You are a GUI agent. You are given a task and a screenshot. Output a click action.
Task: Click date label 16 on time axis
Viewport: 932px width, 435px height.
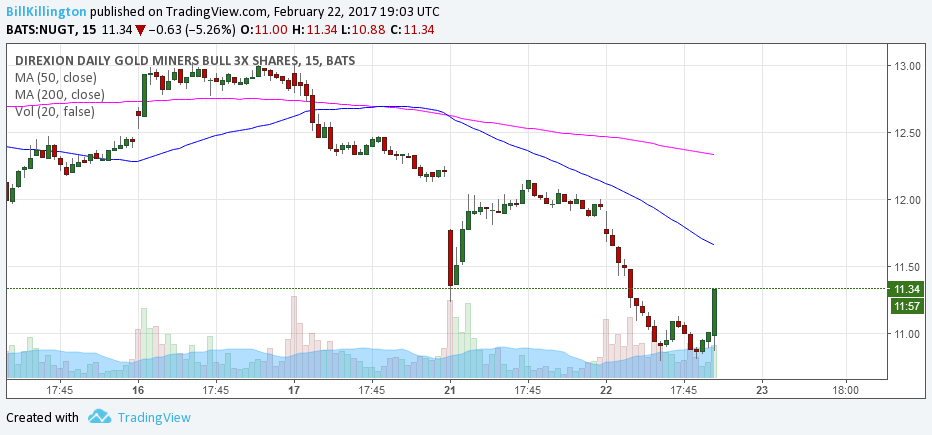point(138,390)
